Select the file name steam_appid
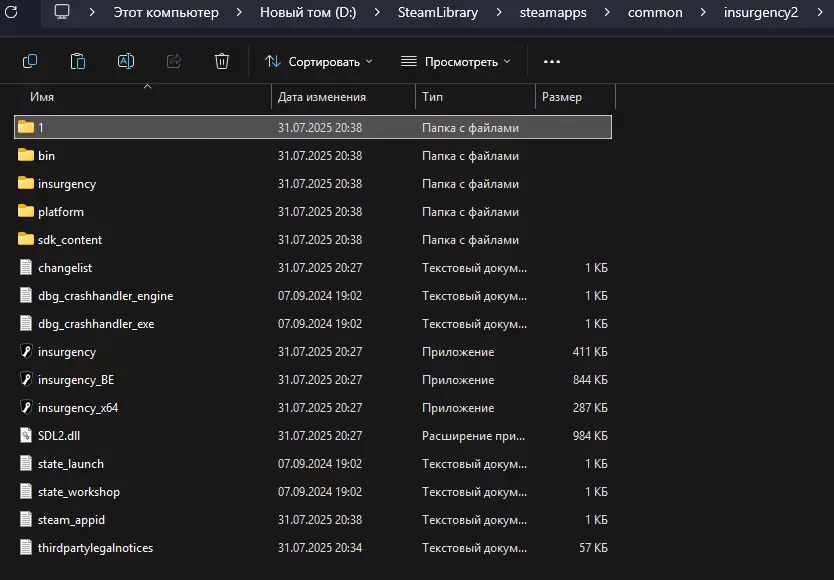The image size is (834, 580). 71,520
